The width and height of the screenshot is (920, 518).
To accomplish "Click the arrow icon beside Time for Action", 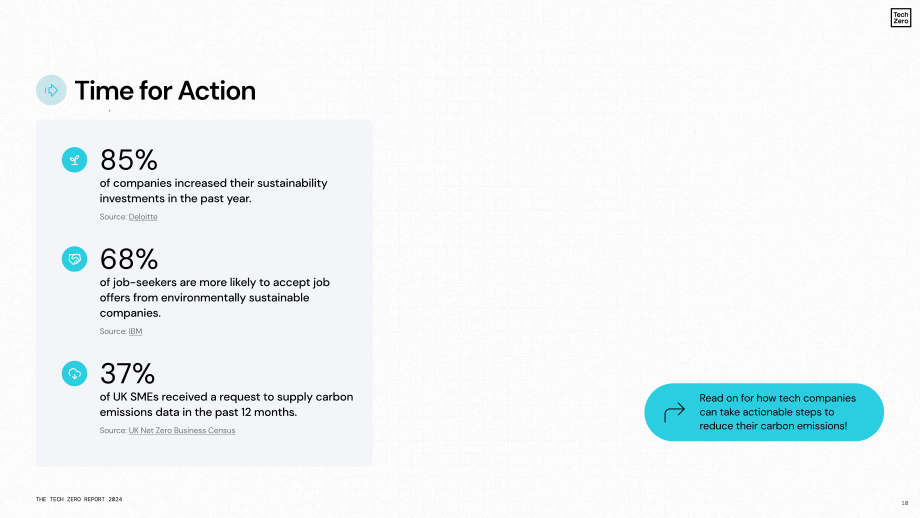I will 51,90.
